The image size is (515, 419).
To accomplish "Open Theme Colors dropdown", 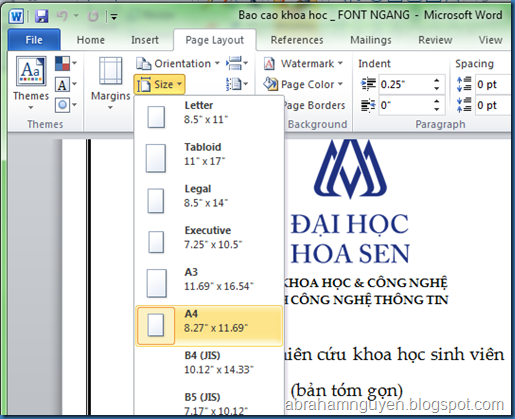I will (x=66, y=63).
